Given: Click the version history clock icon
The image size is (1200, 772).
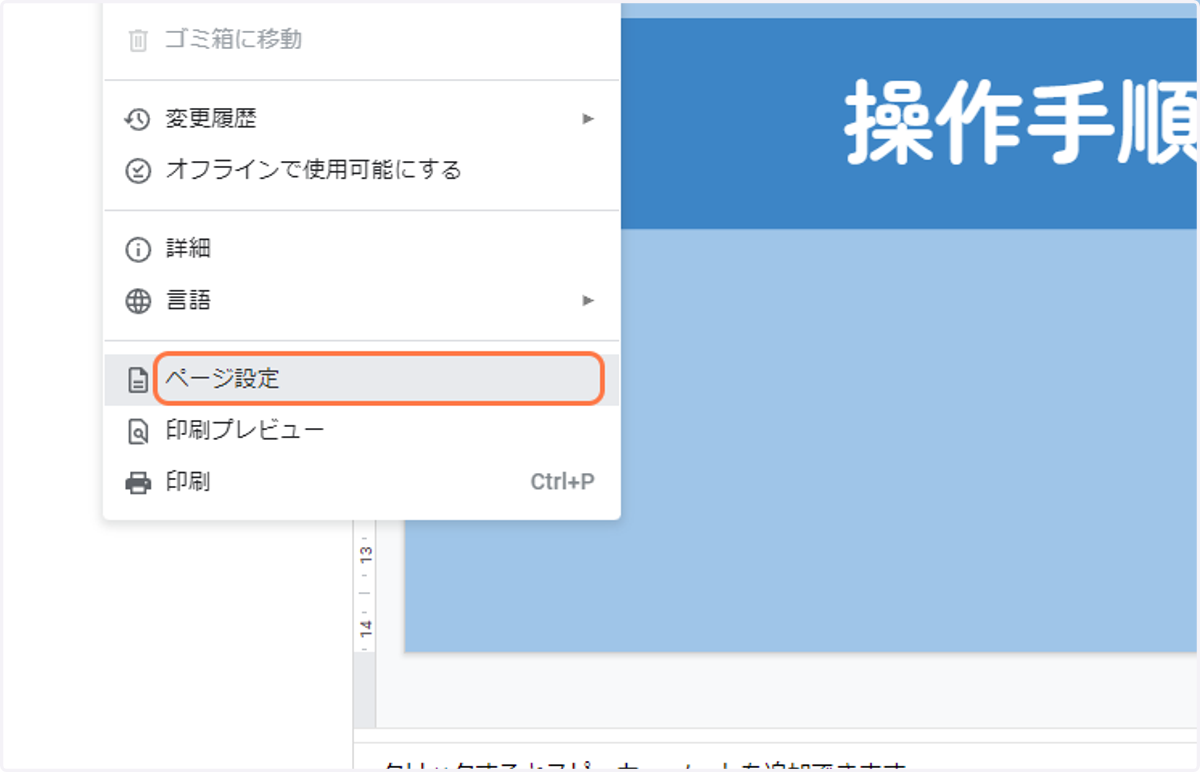Looking at the screenshot, I should [x=137, y=119].
